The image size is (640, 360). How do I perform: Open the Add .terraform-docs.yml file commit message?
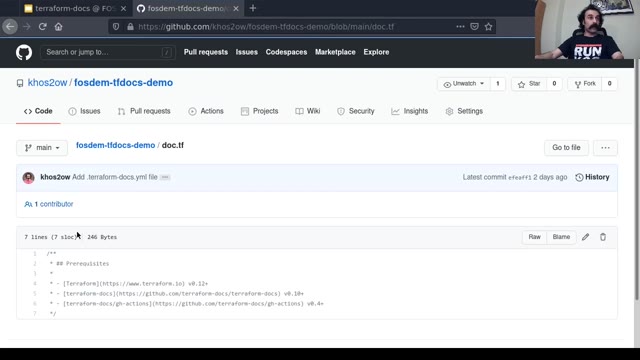115,177
